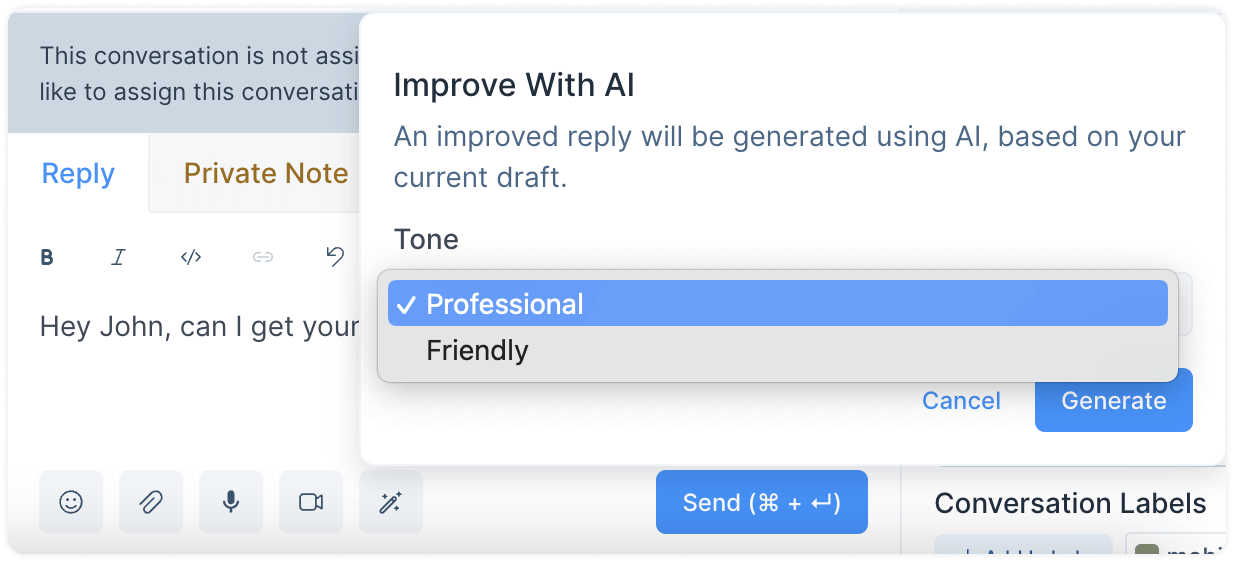Add a label under Conversation Labels

[1024, 548]
